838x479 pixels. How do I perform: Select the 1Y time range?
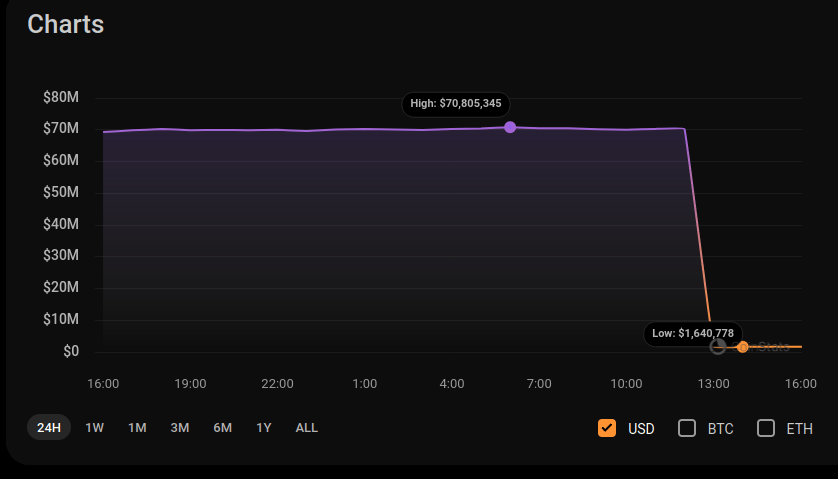point(264,428)
